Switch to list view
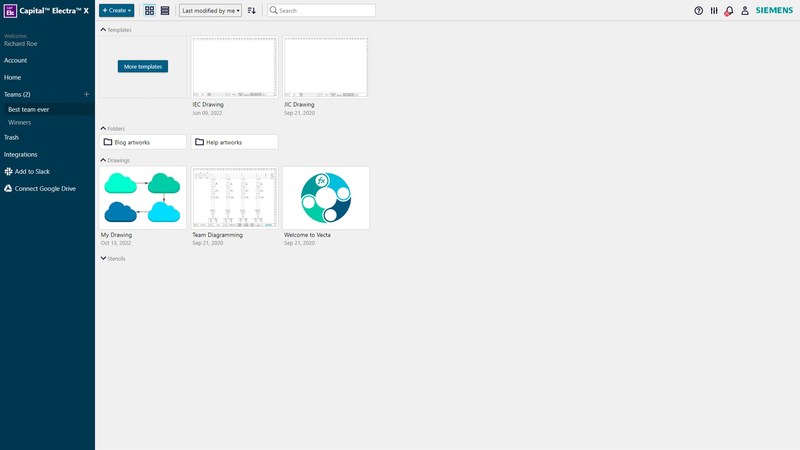 165,10
